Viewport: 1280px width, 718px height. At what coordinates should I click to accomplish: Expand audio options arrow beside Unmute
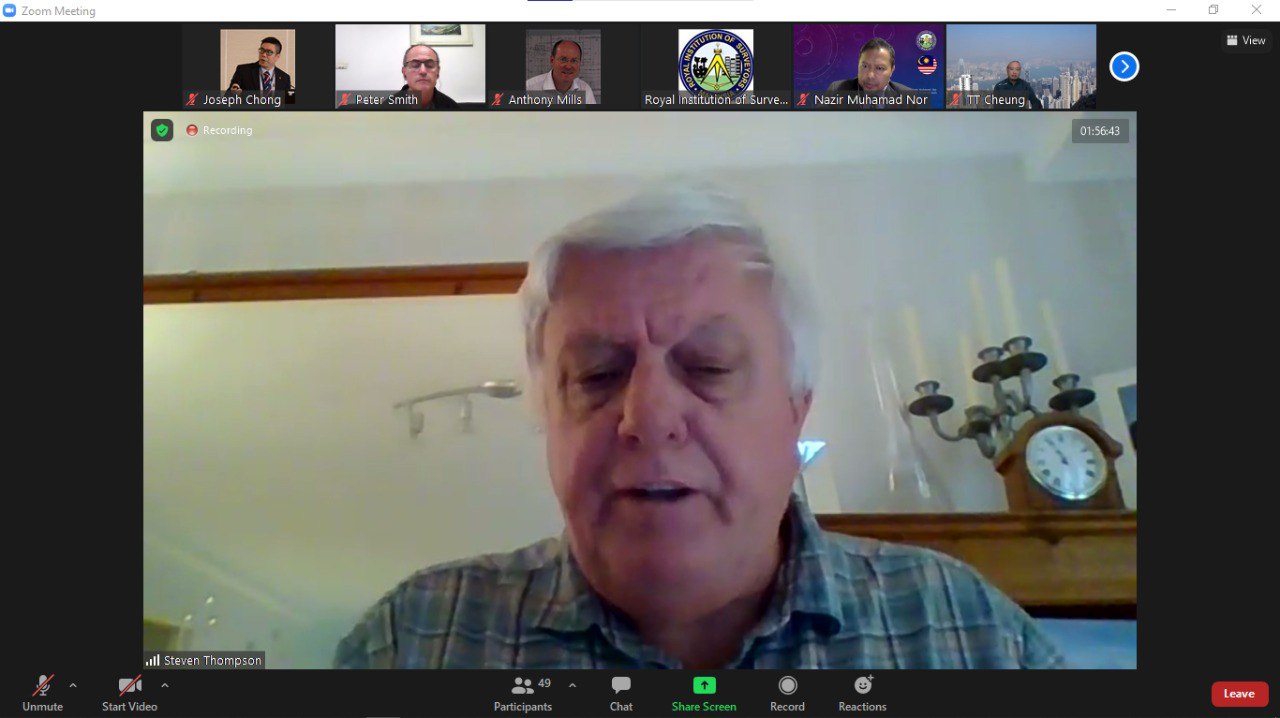pos(73,685)
